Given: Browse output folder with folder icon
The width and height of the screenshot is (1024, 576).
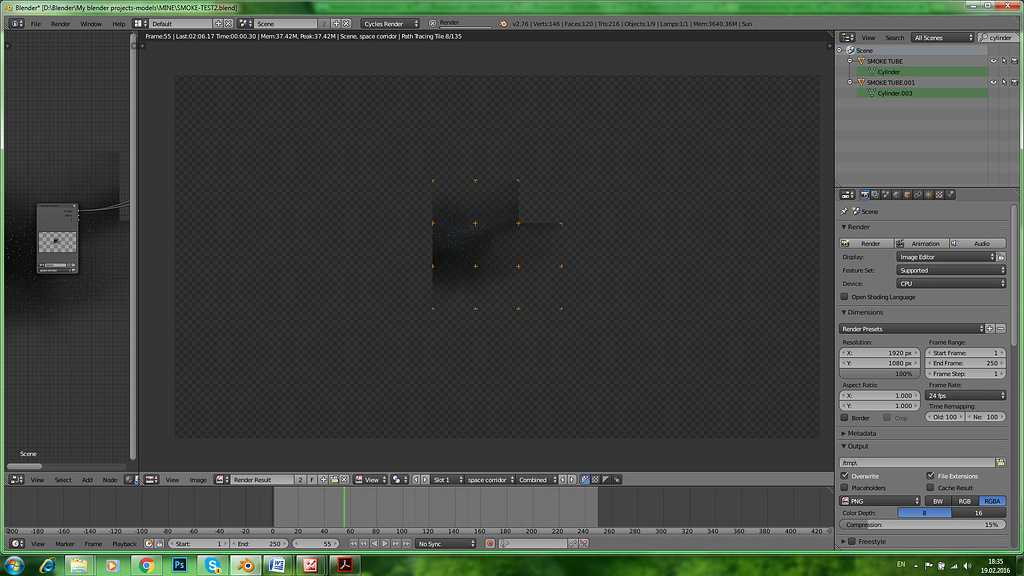Looking at the screenshot, I should (x=1000, y=462).
